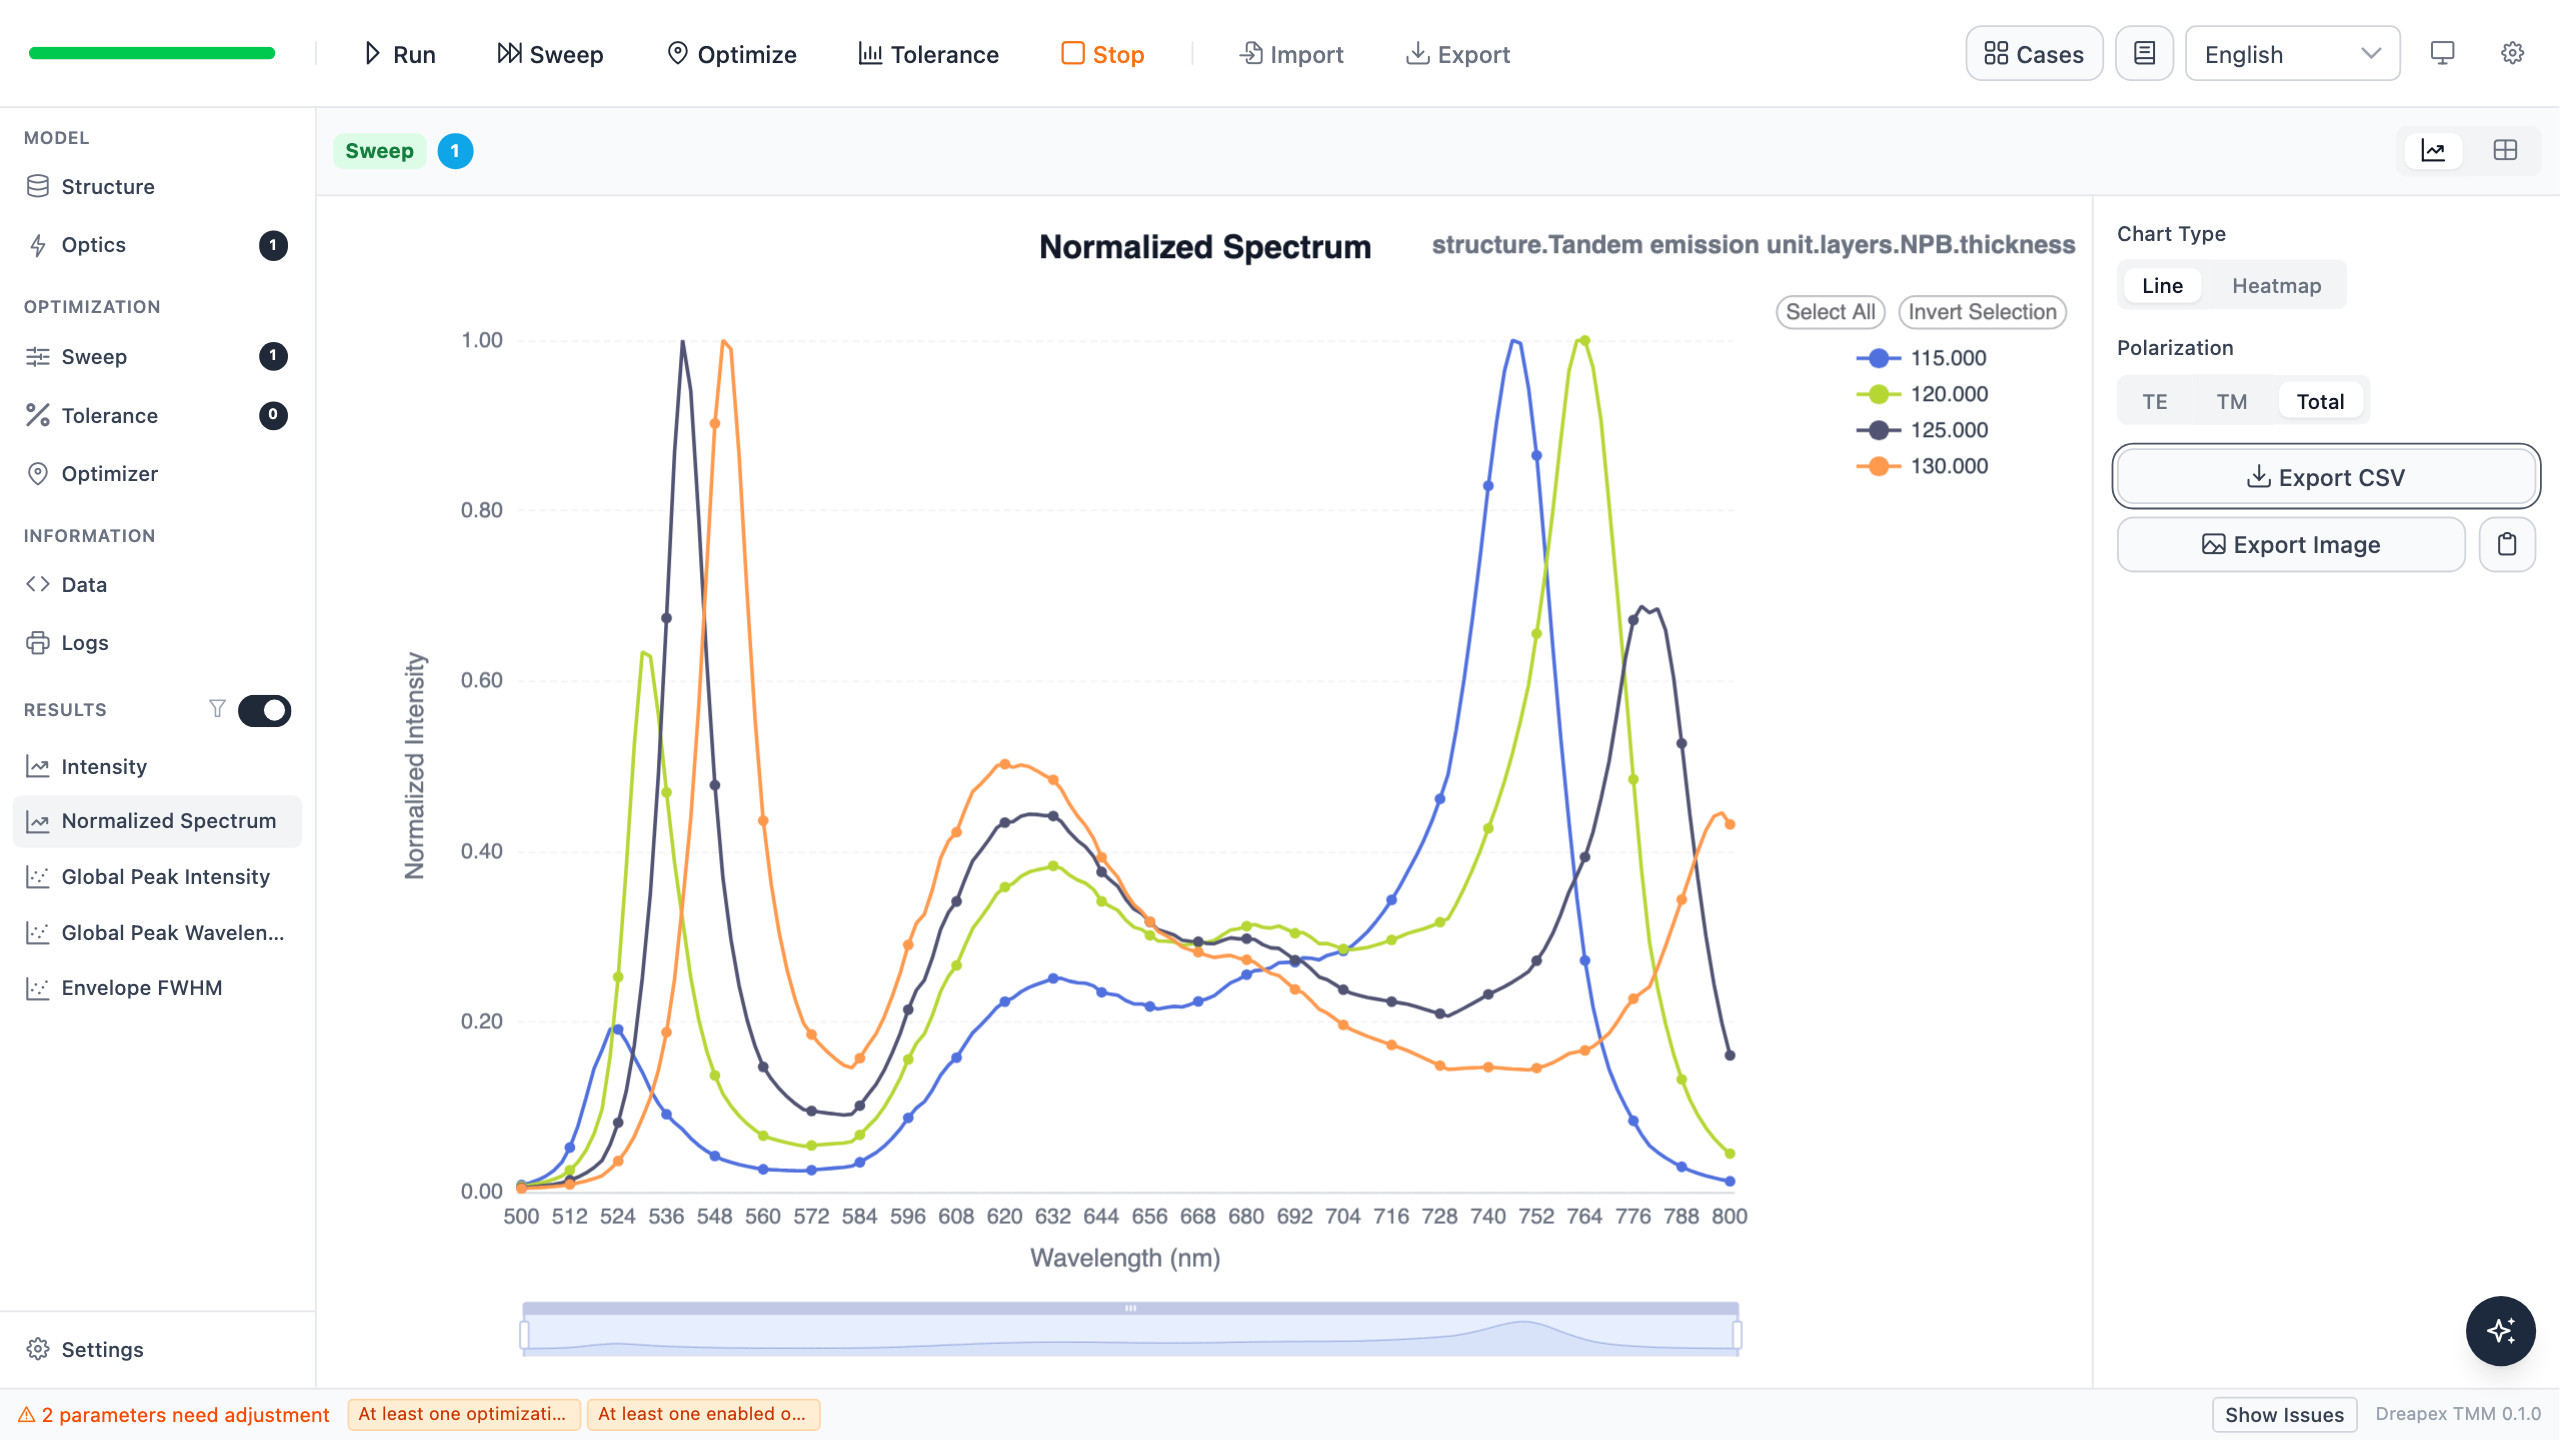
Task: Open Tolerance sidebar item
Action: (157, 416)
